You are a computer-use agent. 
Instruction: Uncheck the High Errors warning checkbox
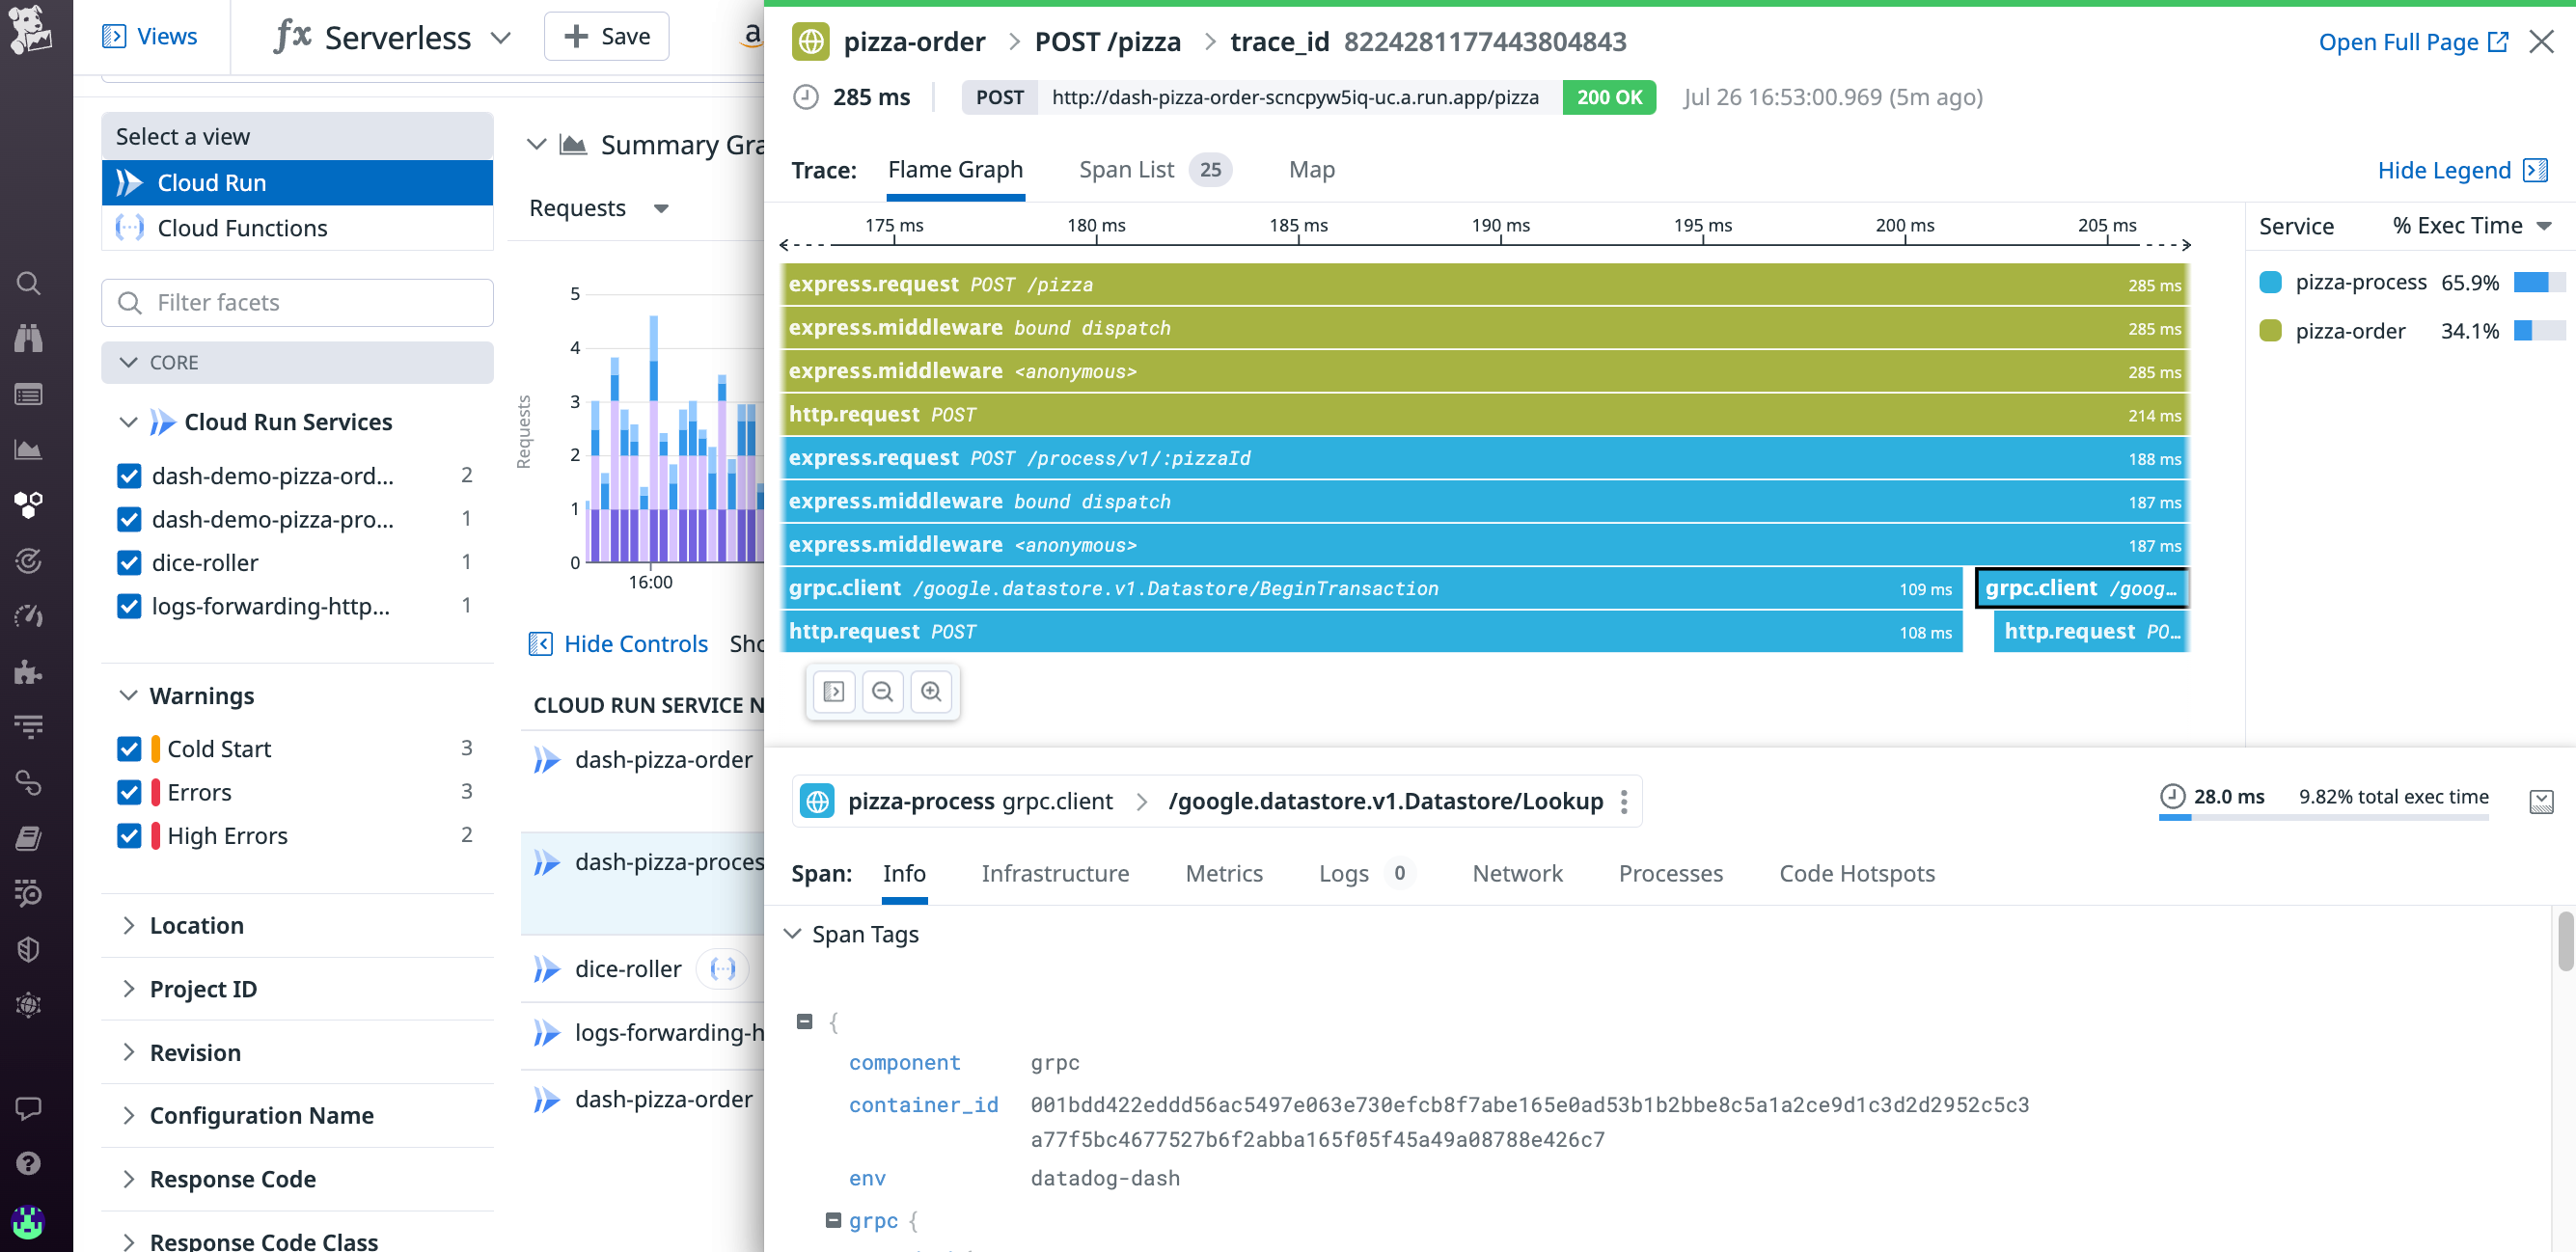pos(130,835)
